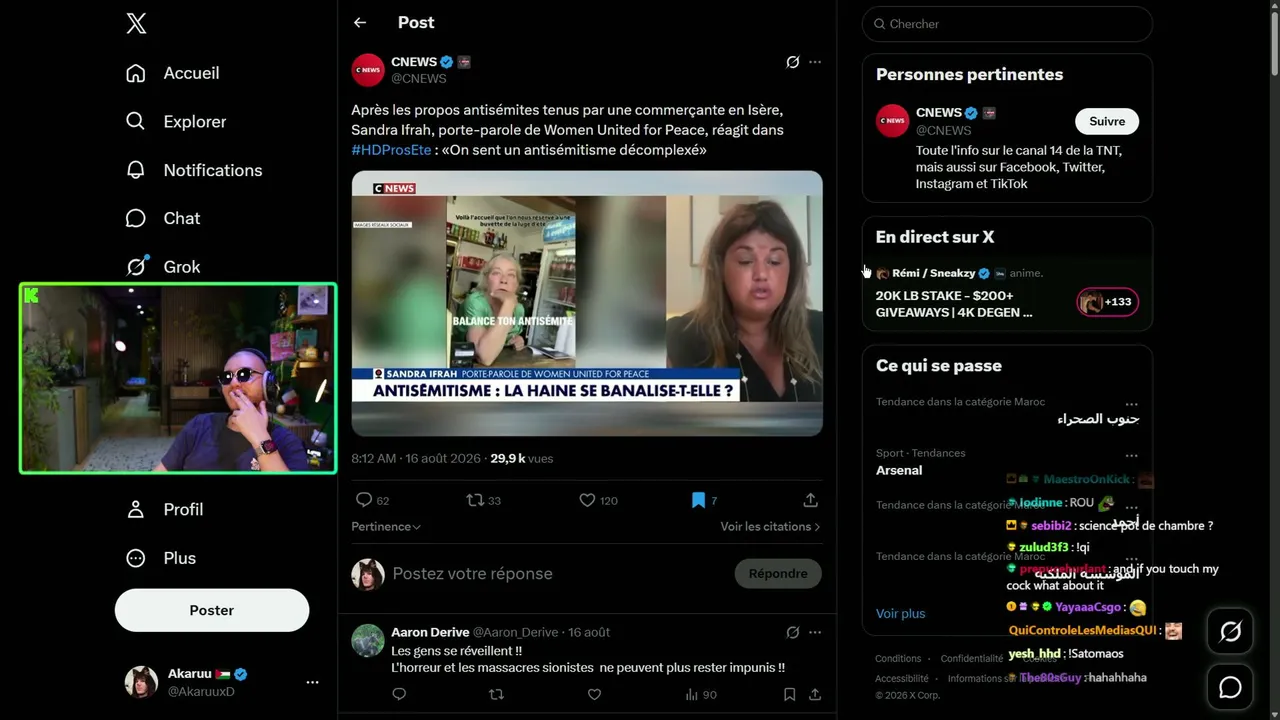Click the +133 listeners badge
The width and height of the screenshot is (1280, 720).
[x=1108, y=302]
